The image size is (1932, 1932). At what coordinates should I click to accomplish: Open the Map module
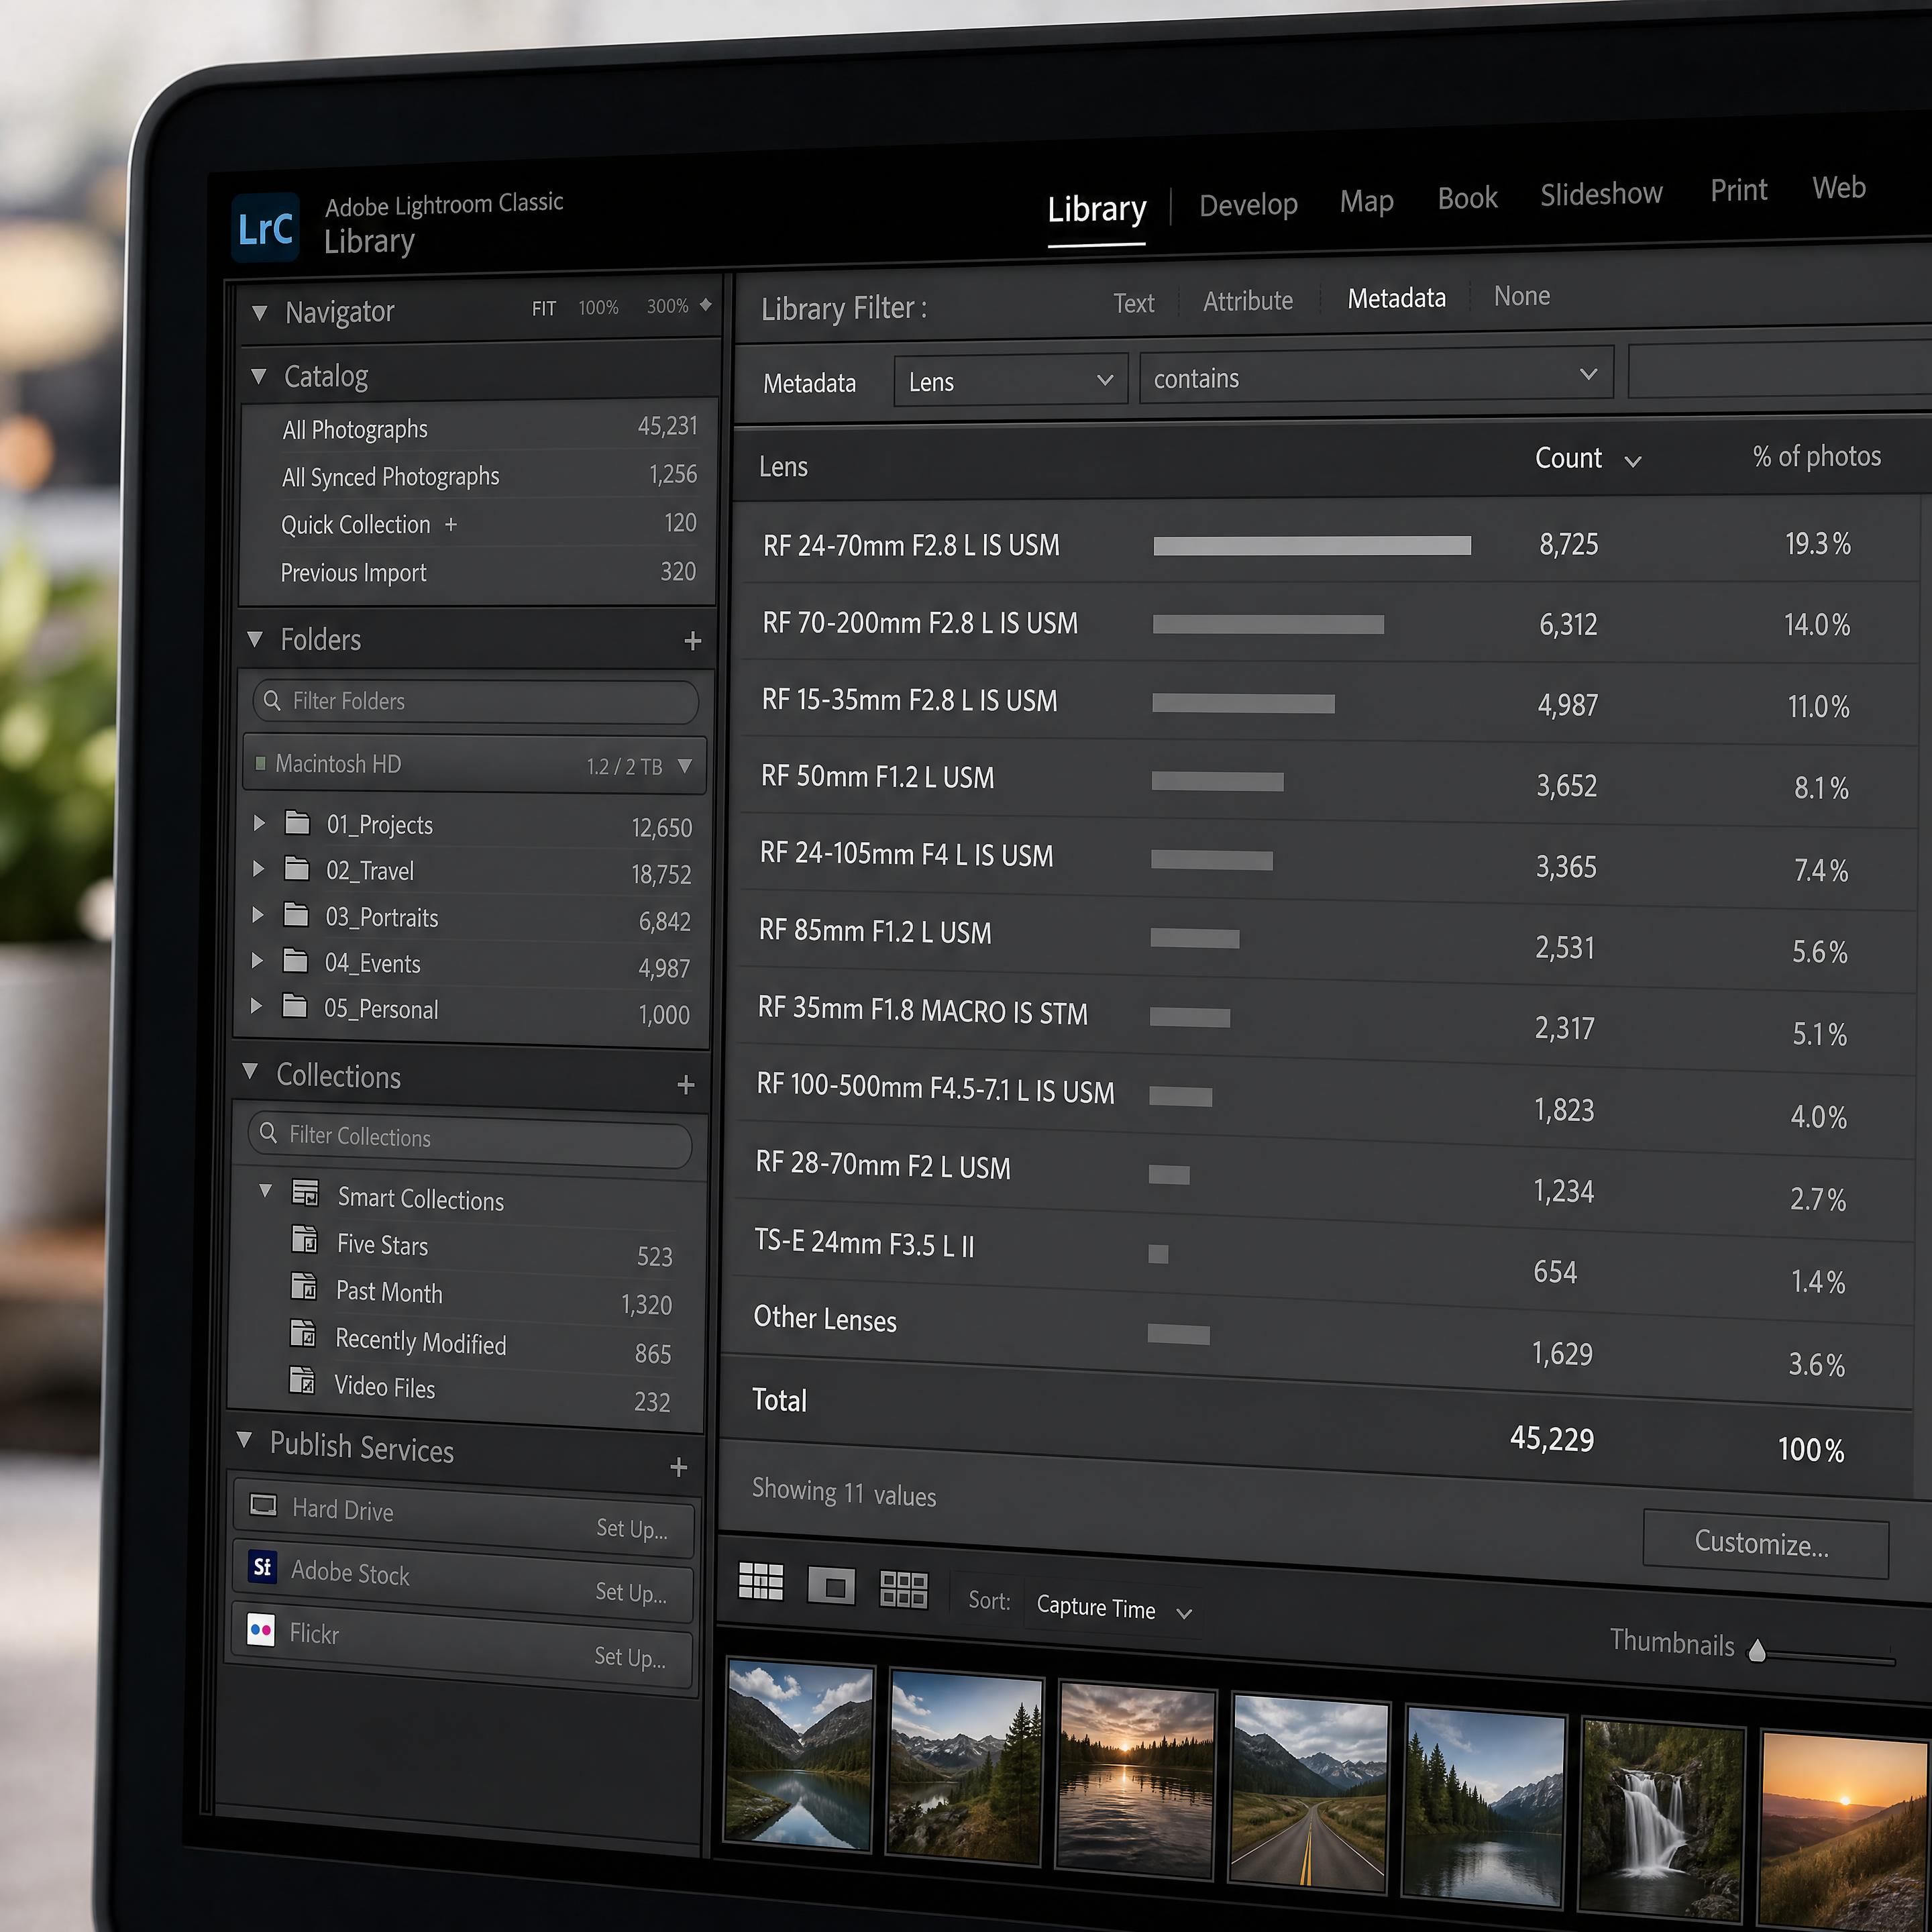tap(1366, 202)
